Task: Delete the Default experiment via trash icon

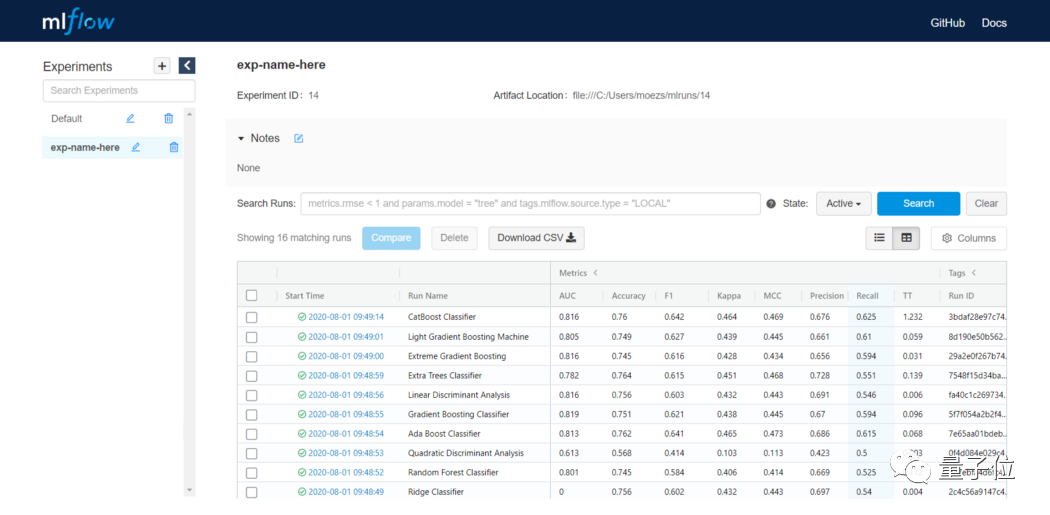Action: tap(168, 118)
